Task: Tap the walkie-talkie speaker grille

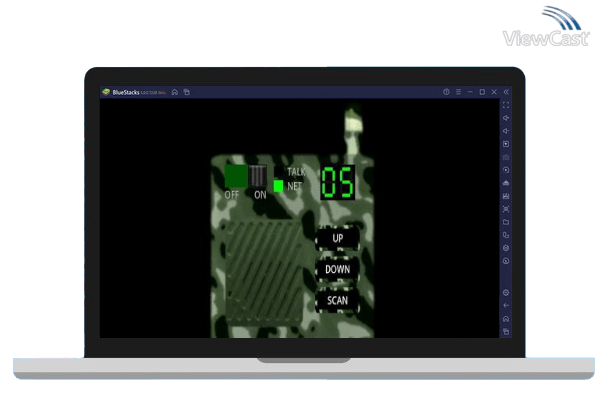Action: coord(264,271)
